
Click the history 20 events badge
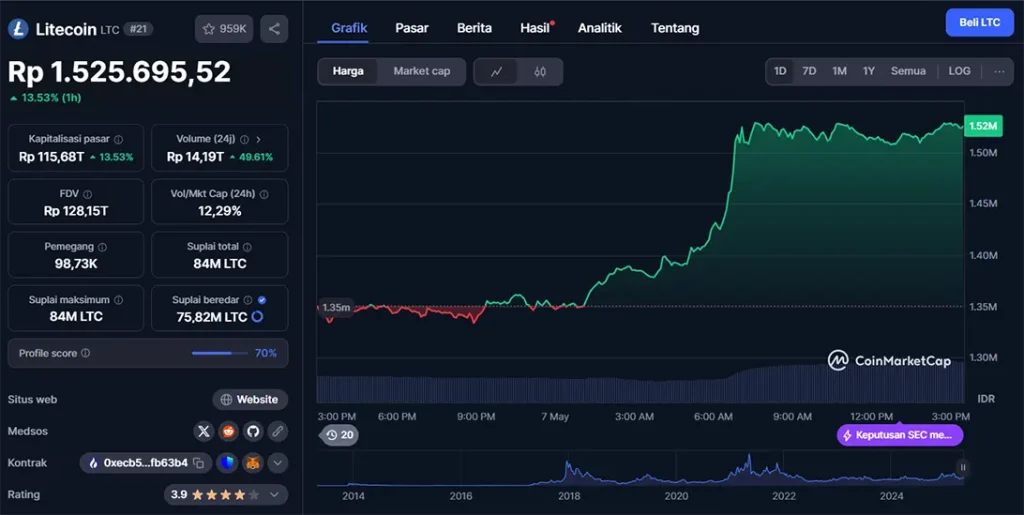340,435
